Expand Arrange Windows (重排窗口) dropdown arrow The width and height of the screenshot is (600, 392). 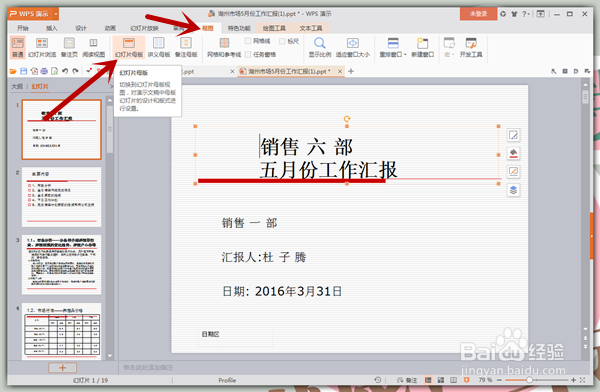(405, 55)
